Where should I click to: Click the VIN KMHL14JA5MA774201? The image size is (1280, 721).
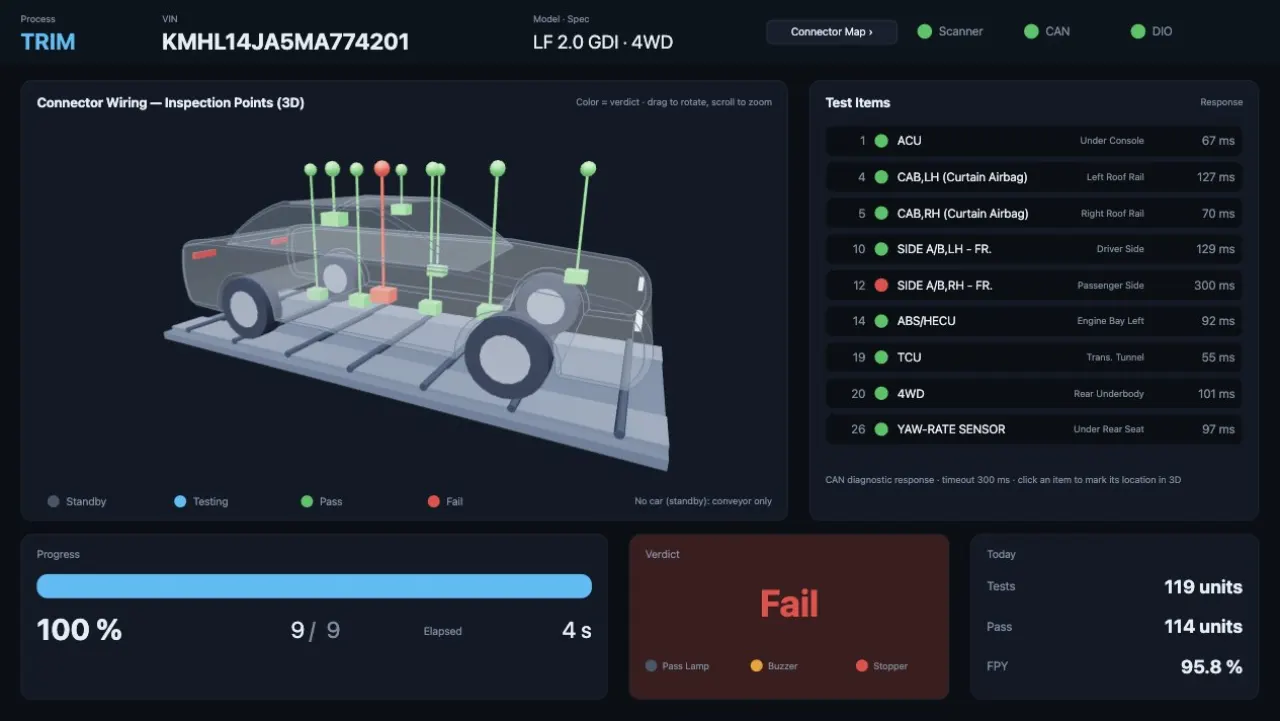click(x=285, y=42)
